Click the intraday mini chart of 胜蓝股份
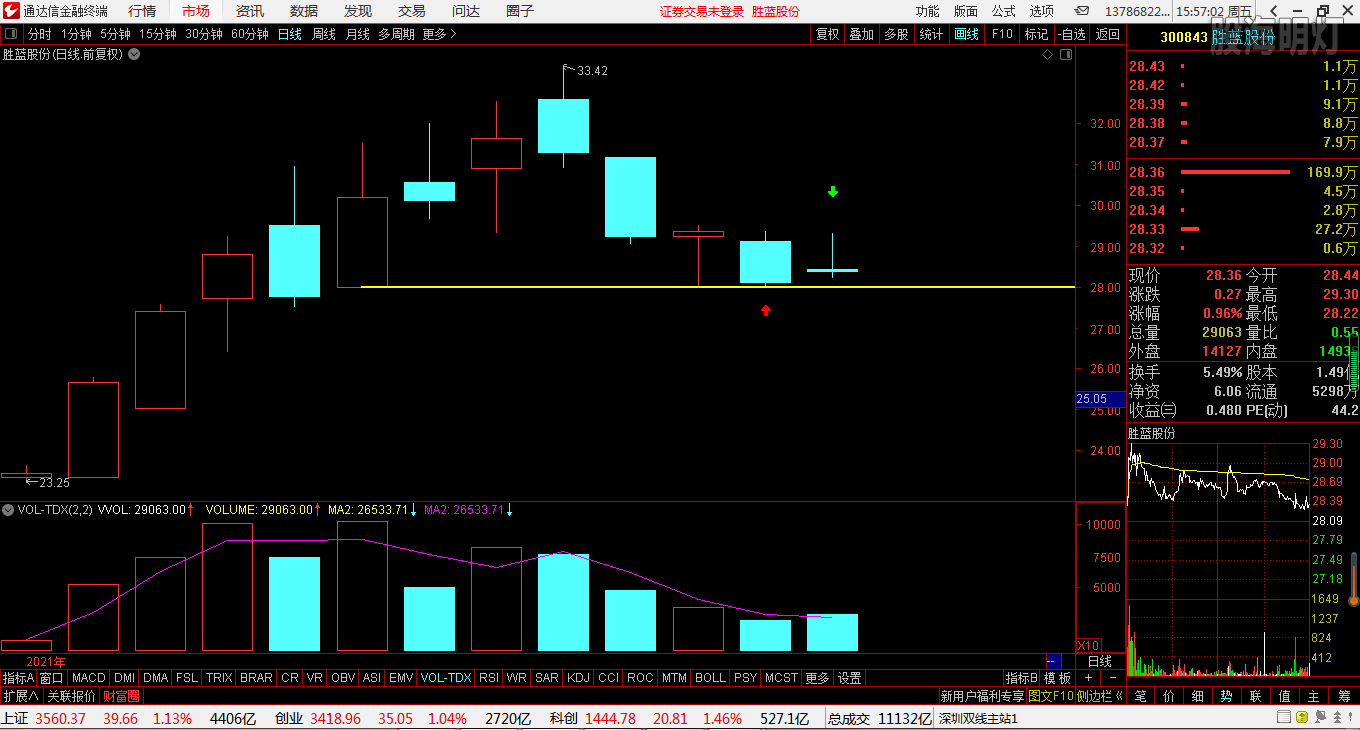This screenshot has width=1360, height=730. coord(1218,558)
